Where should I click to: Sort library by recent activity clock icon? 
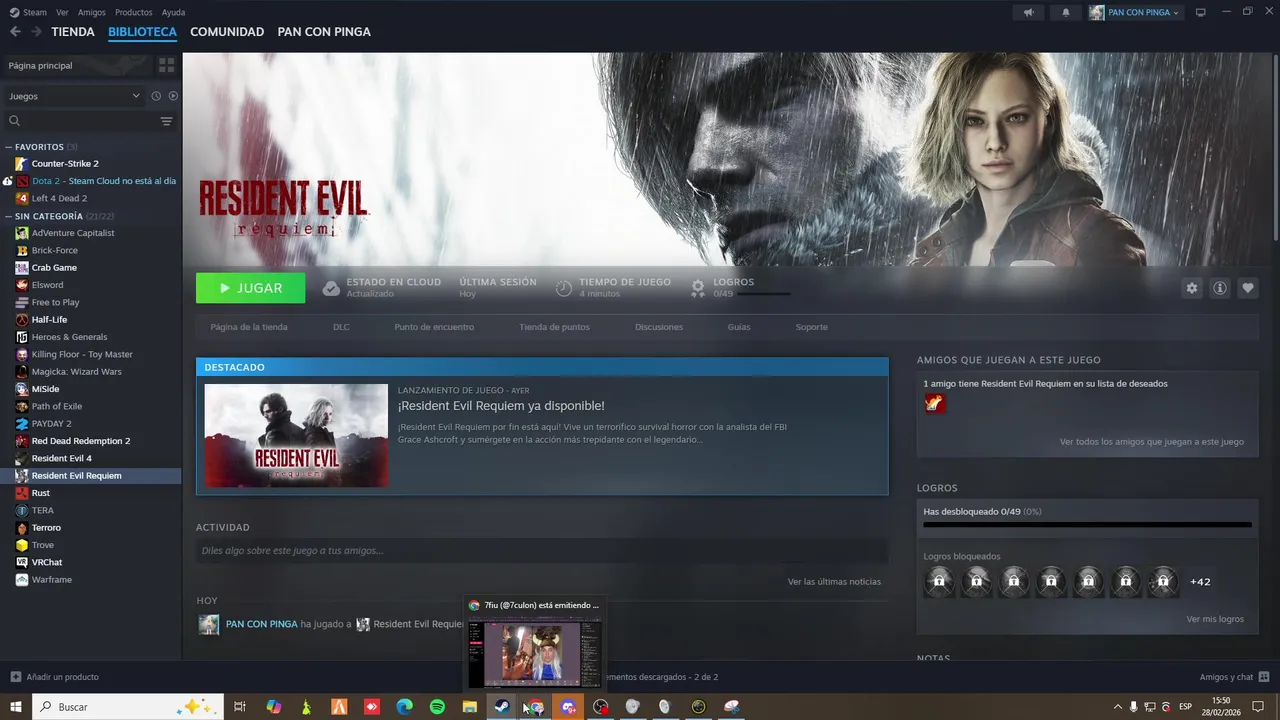[156, 96]
